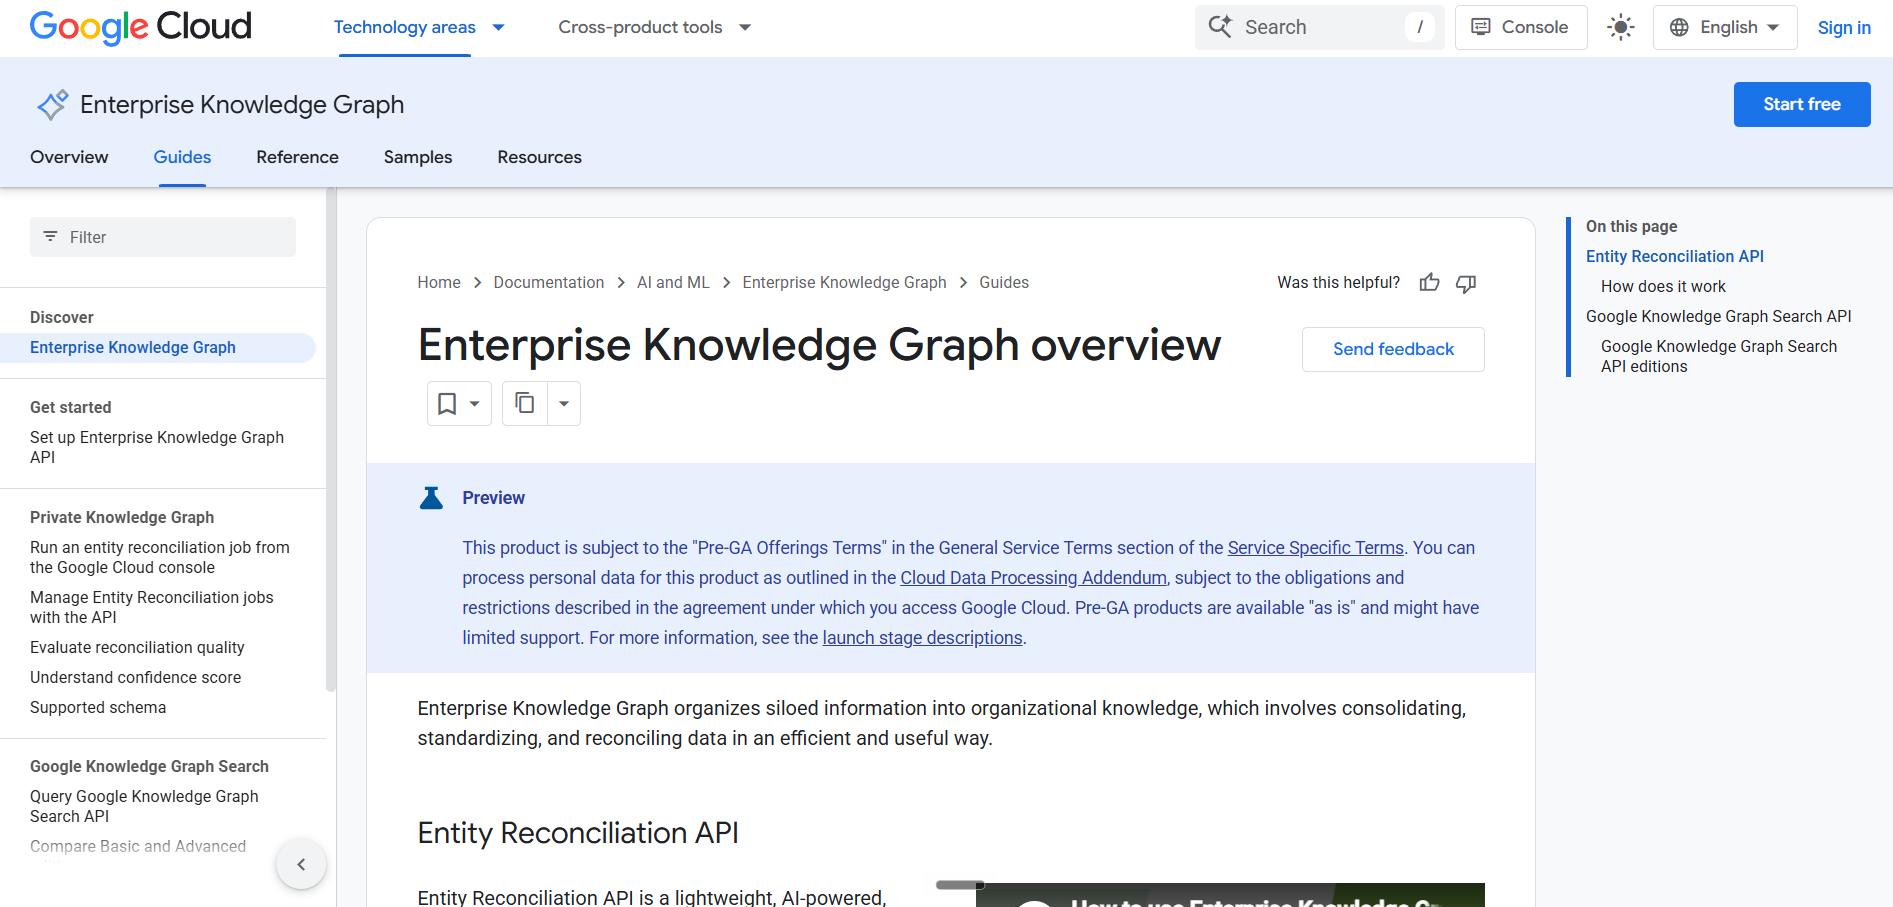Viewport: 1893px width, 907px height.
Task: Click the globe icon in language selector
Action: coord(1679,27)
